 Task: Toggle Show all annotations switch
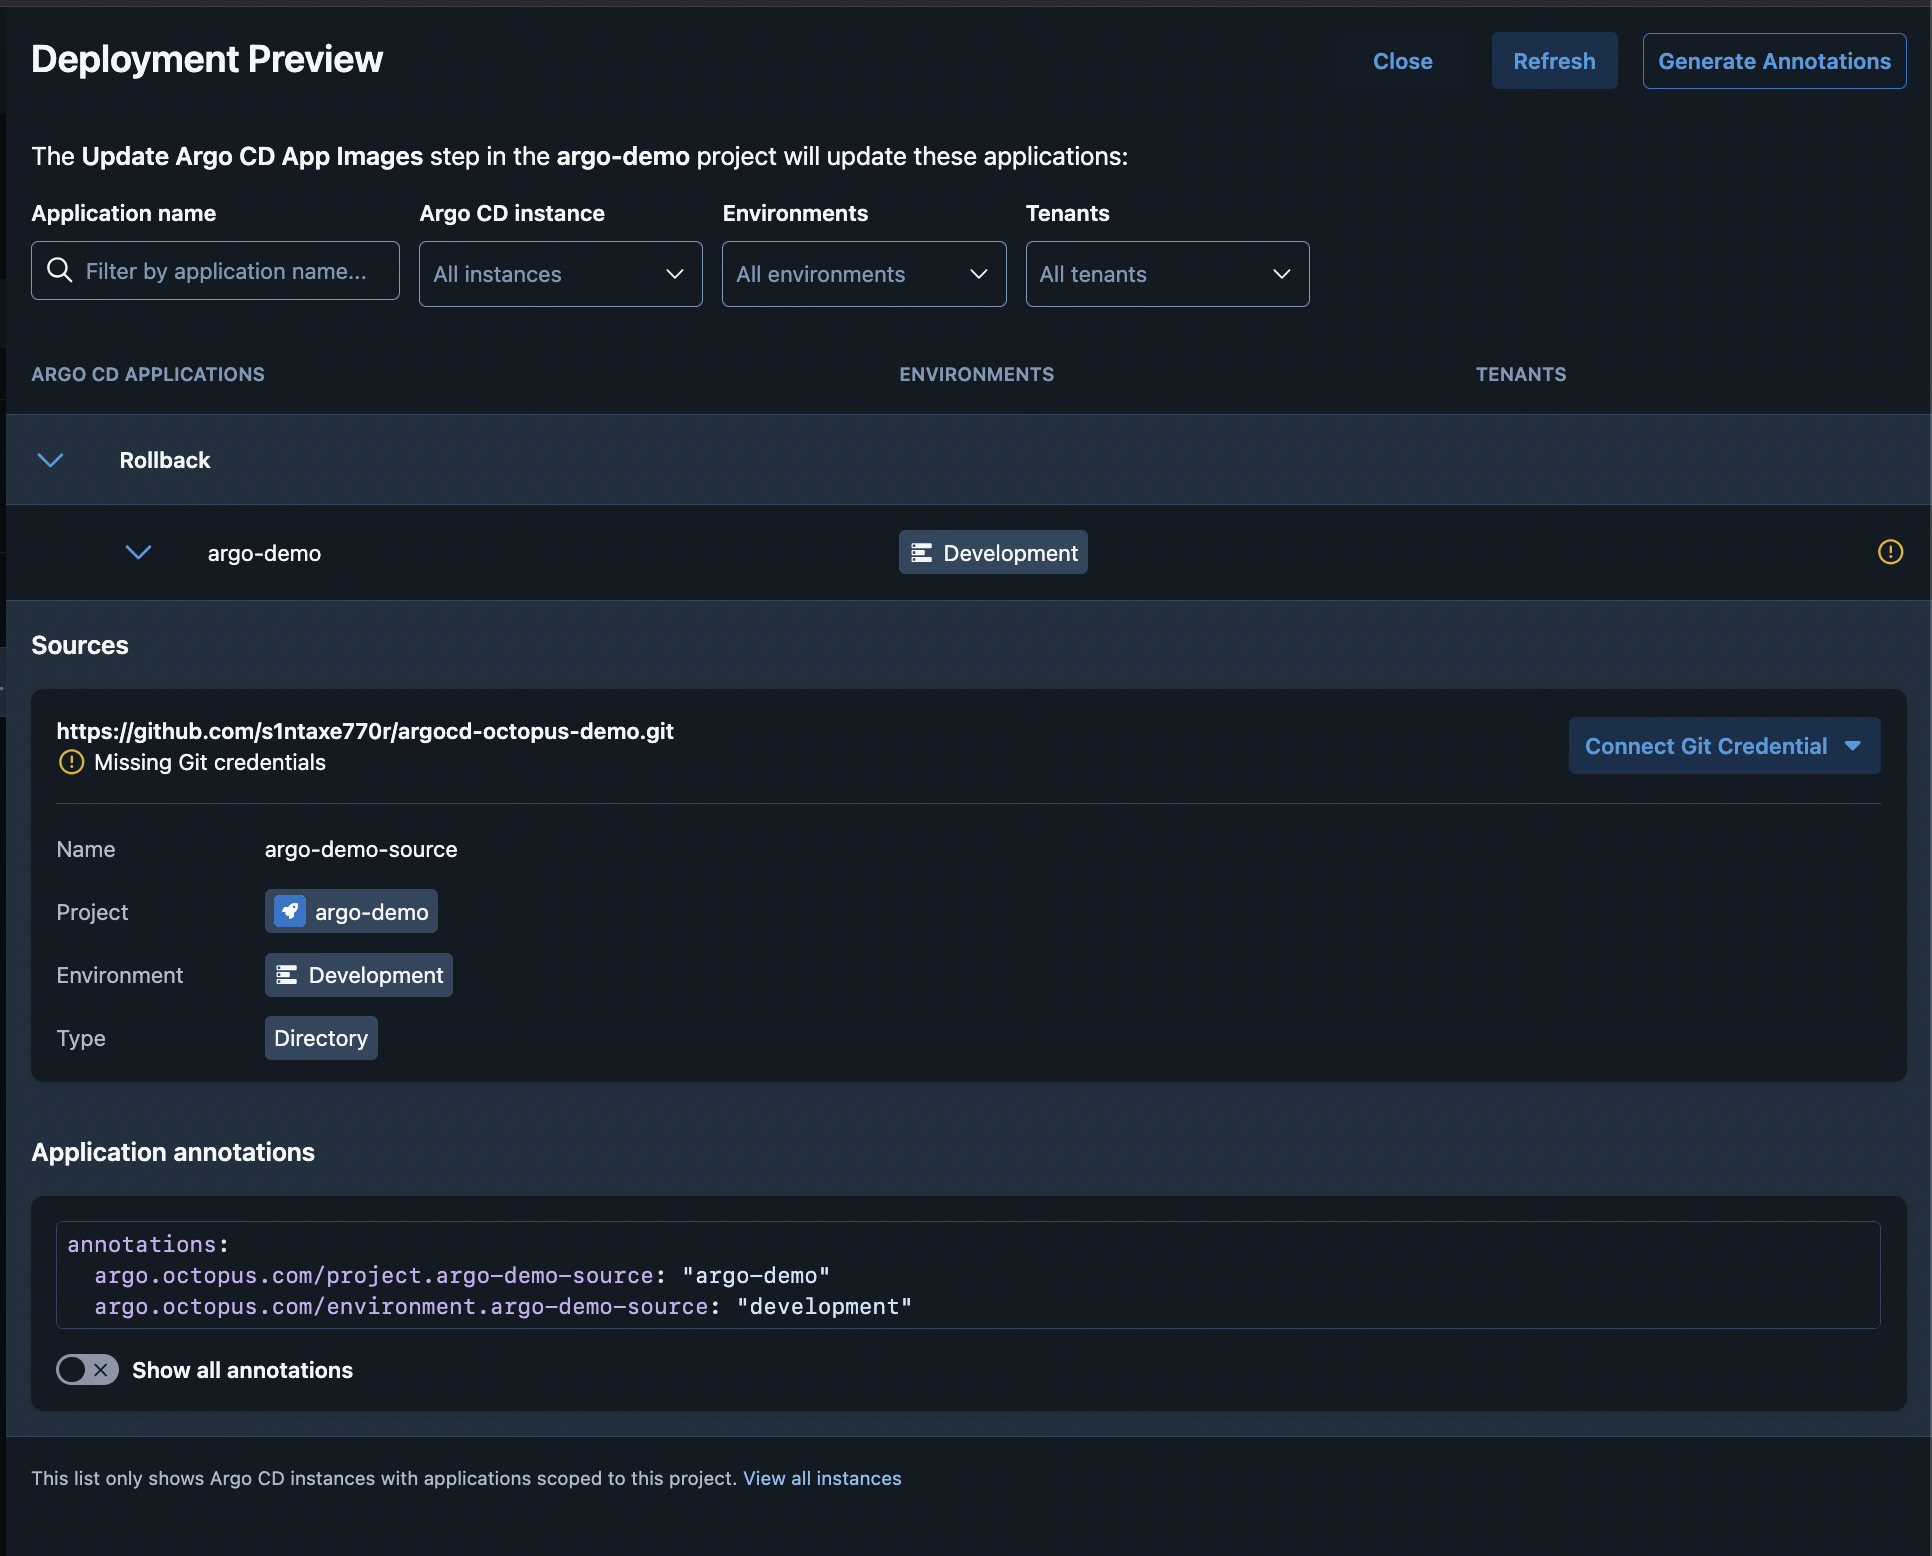point(87,1370)
